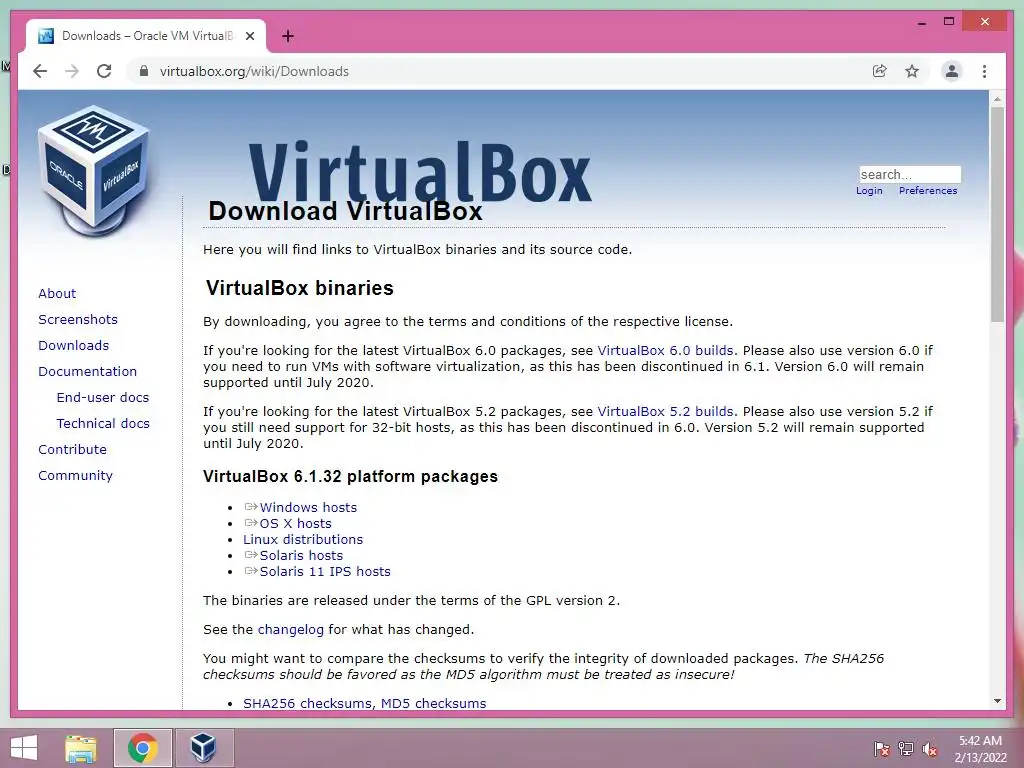This screenshot has height=768, width=1024.
Task: Open the Action Center flag tray icon
Action: (881, 749)
